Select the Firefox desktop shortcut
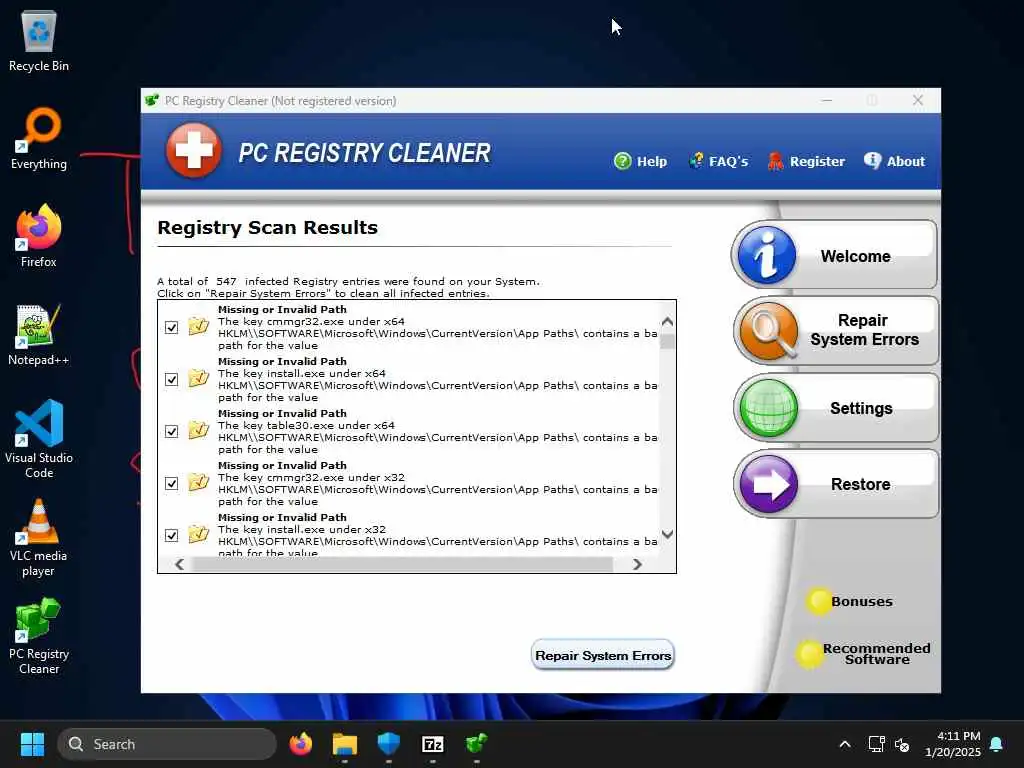Image resolution: width=1024 pixels, height=768 pixels. [39, 236]
